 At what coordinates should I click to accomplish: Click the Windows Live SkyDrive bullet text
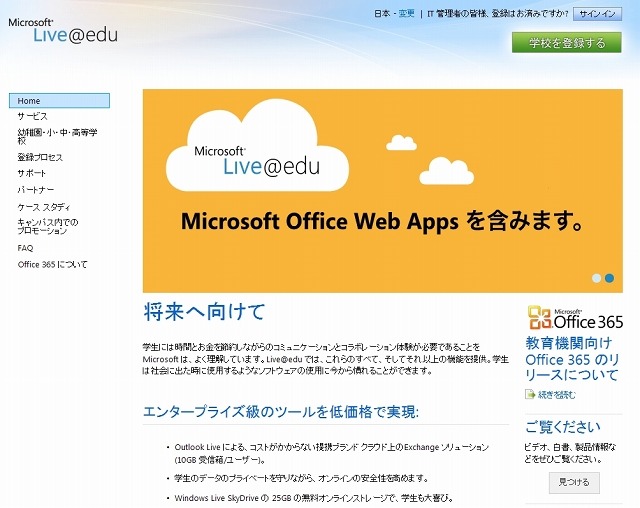click(314, 498)
